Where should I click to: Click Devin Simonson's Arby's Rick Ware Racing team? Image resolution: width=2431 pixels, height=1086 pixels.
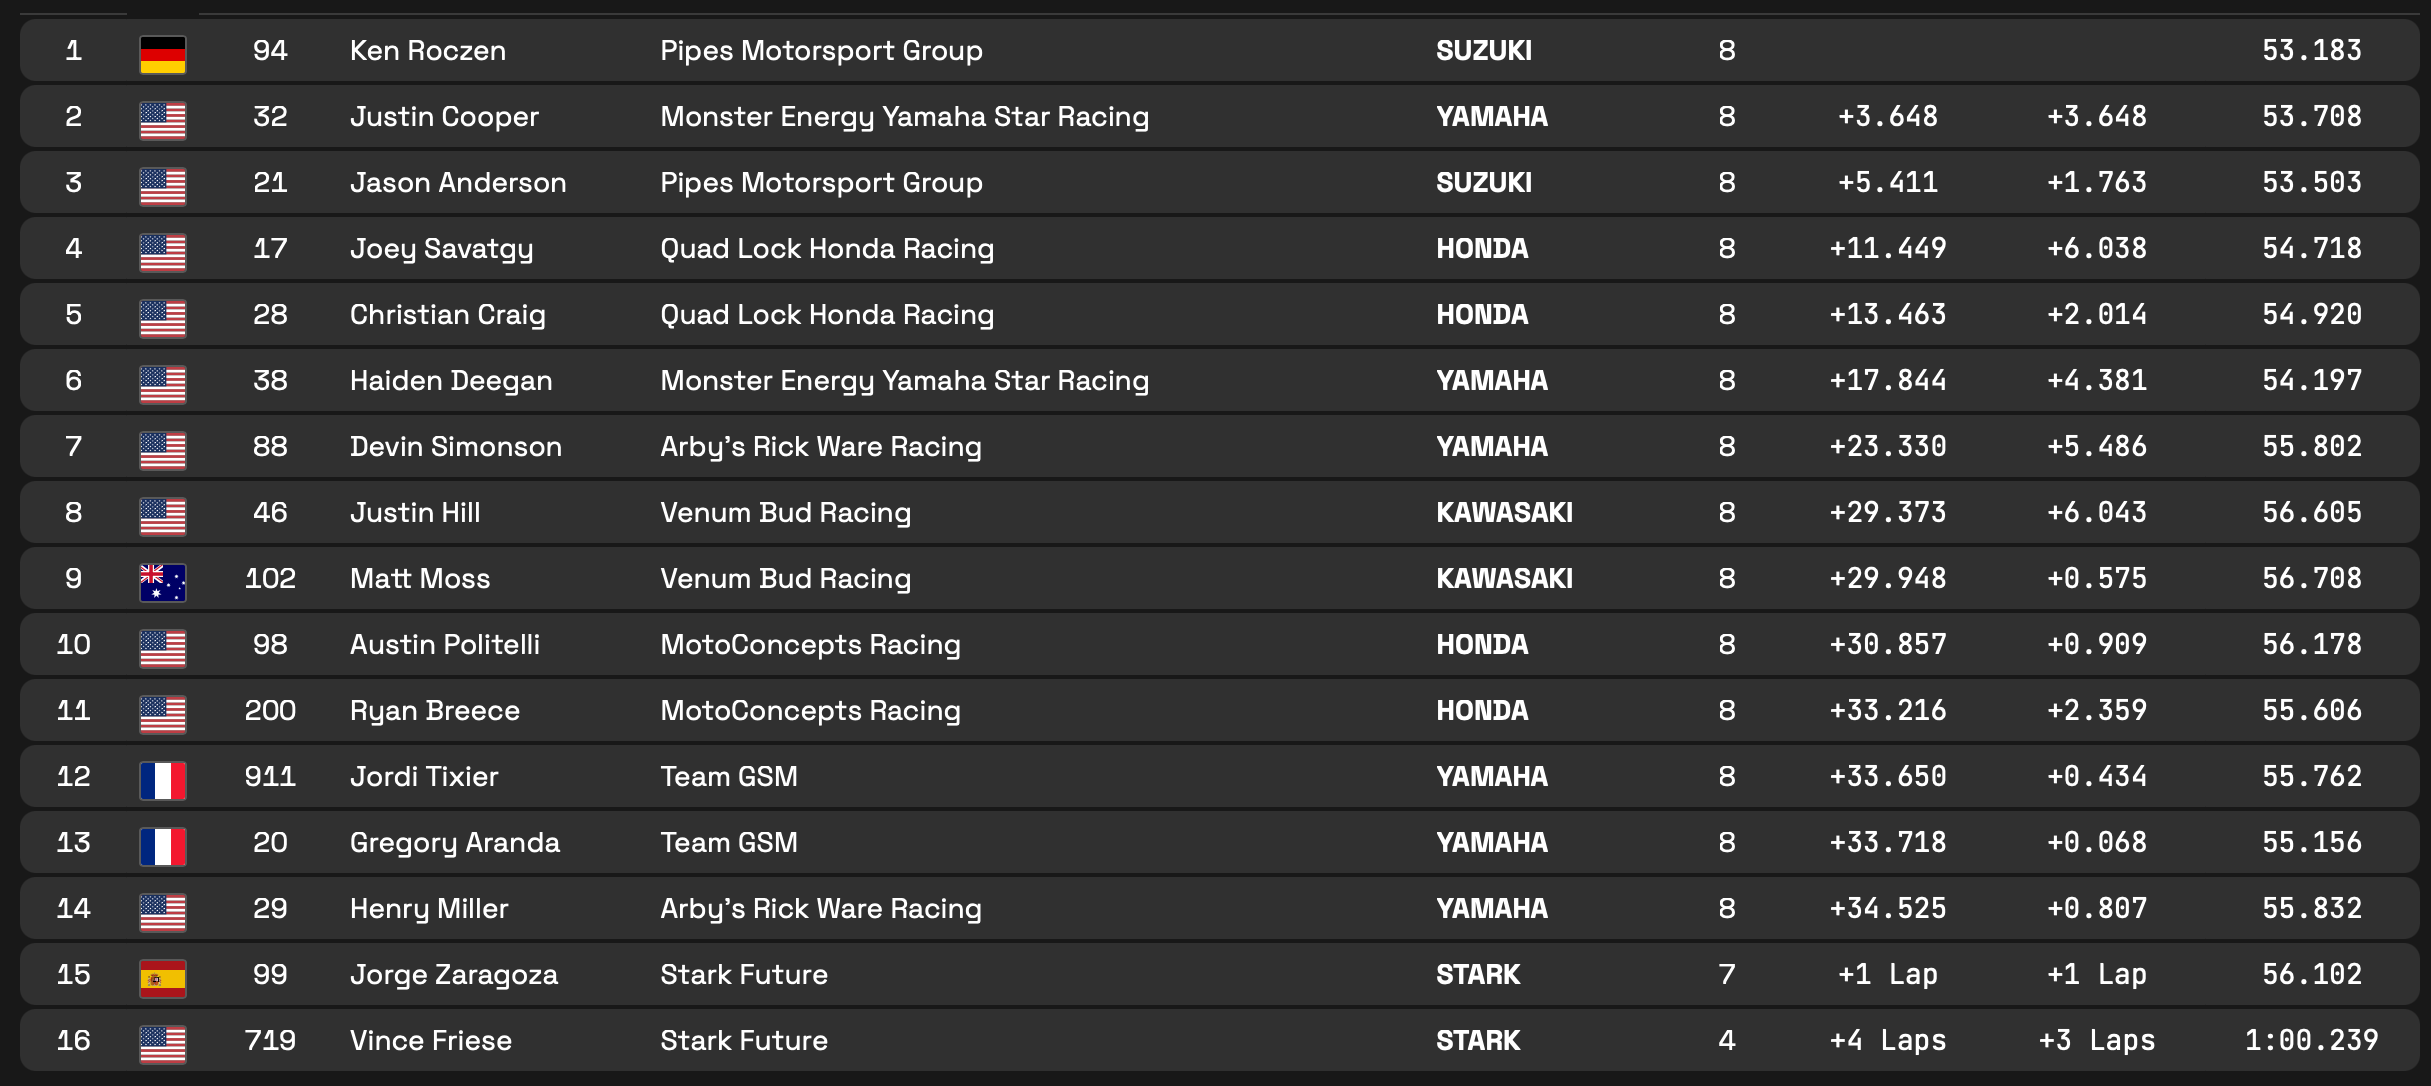pyautogui.click(x=820, y=446)
